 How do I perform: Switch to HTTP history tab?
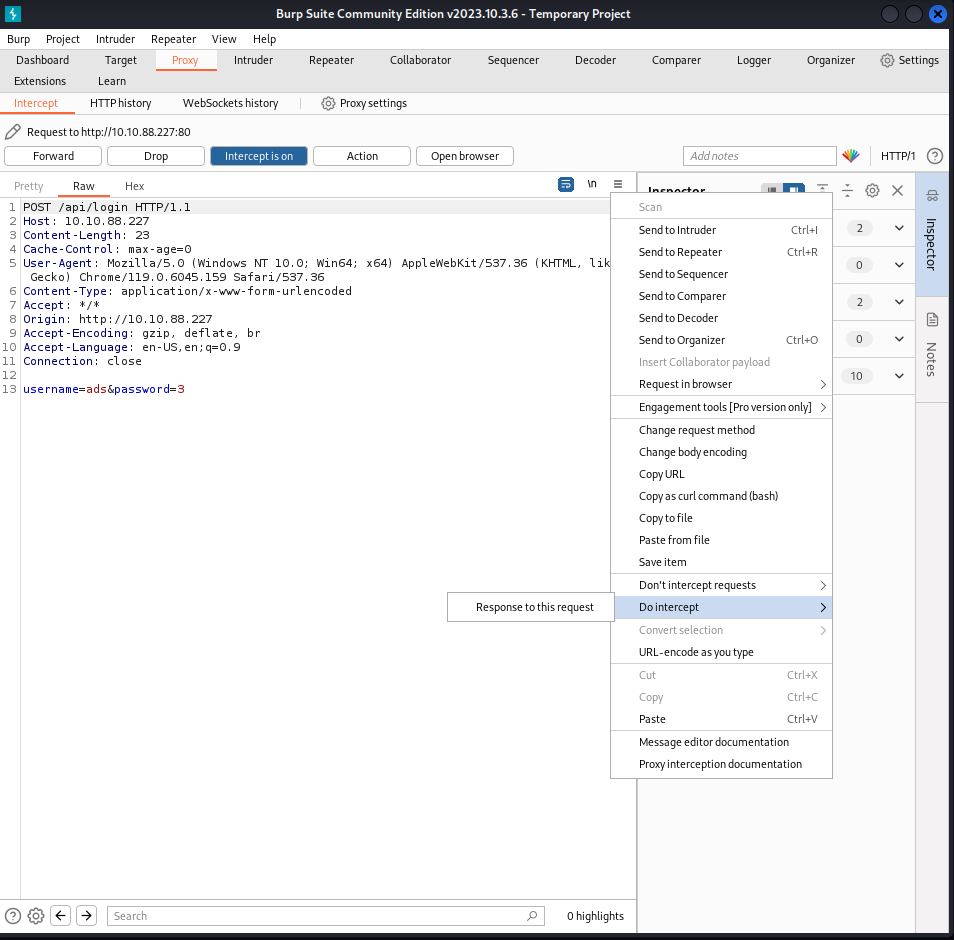[x=120, y=103]
